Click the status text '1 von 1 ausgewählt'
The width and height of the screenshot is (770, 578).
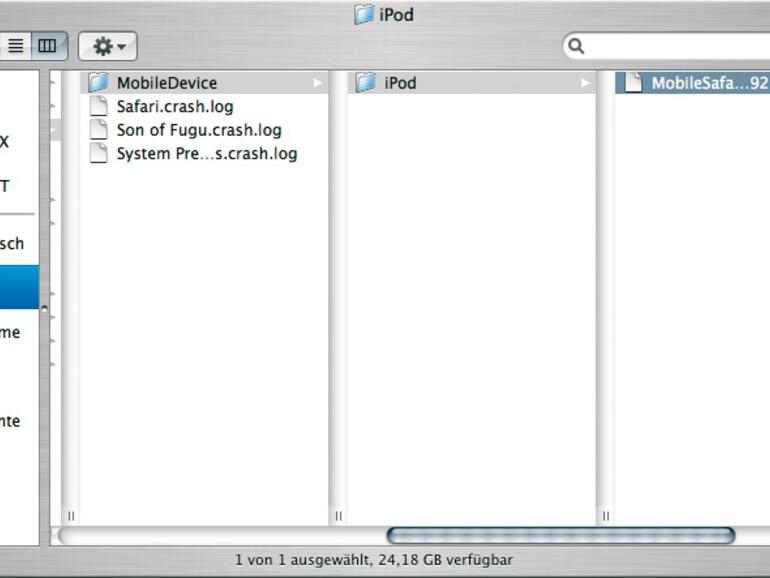[x=302, y=560]
